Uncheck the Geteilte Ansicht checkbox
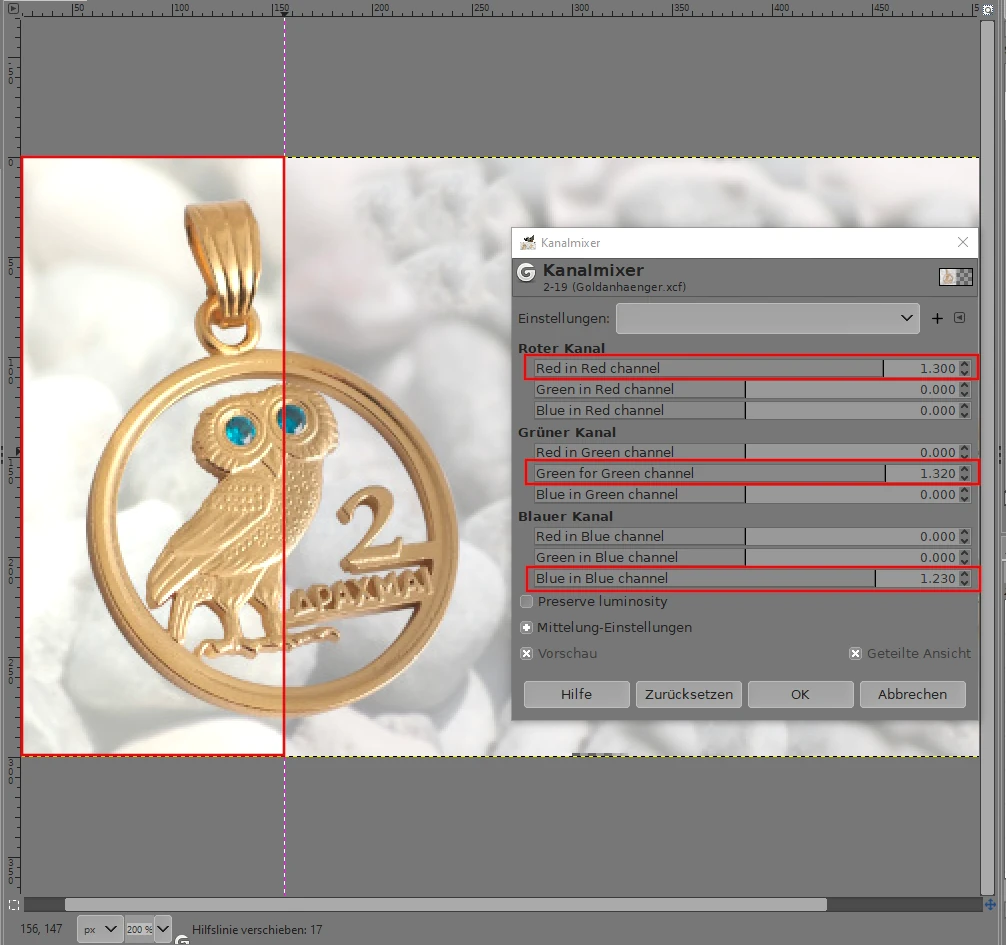 tap(856, 654)
